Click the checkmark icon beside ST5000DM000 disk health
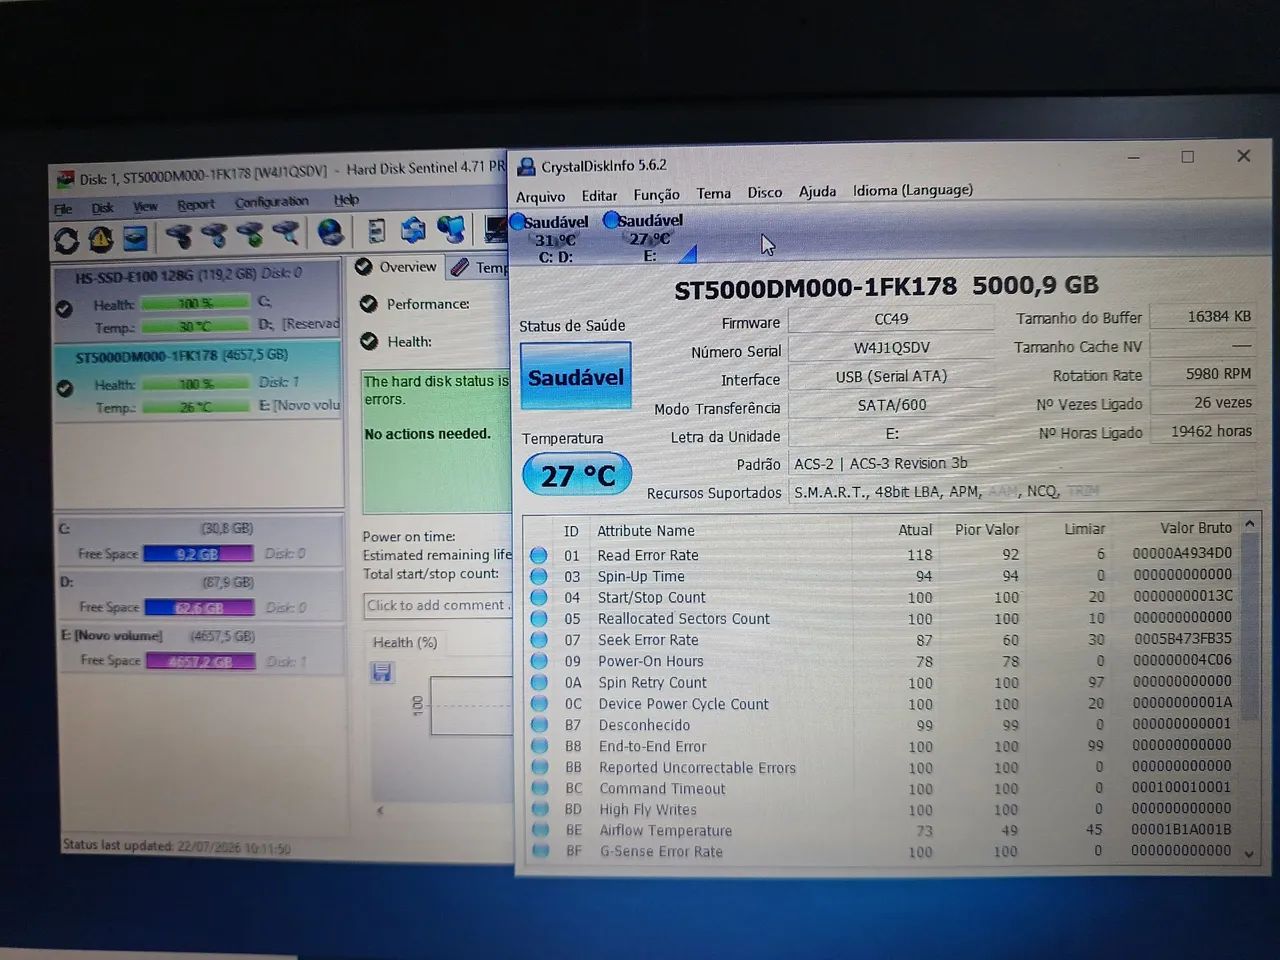Viewport: 1280px width, 960px height. (x=65, y=388)
